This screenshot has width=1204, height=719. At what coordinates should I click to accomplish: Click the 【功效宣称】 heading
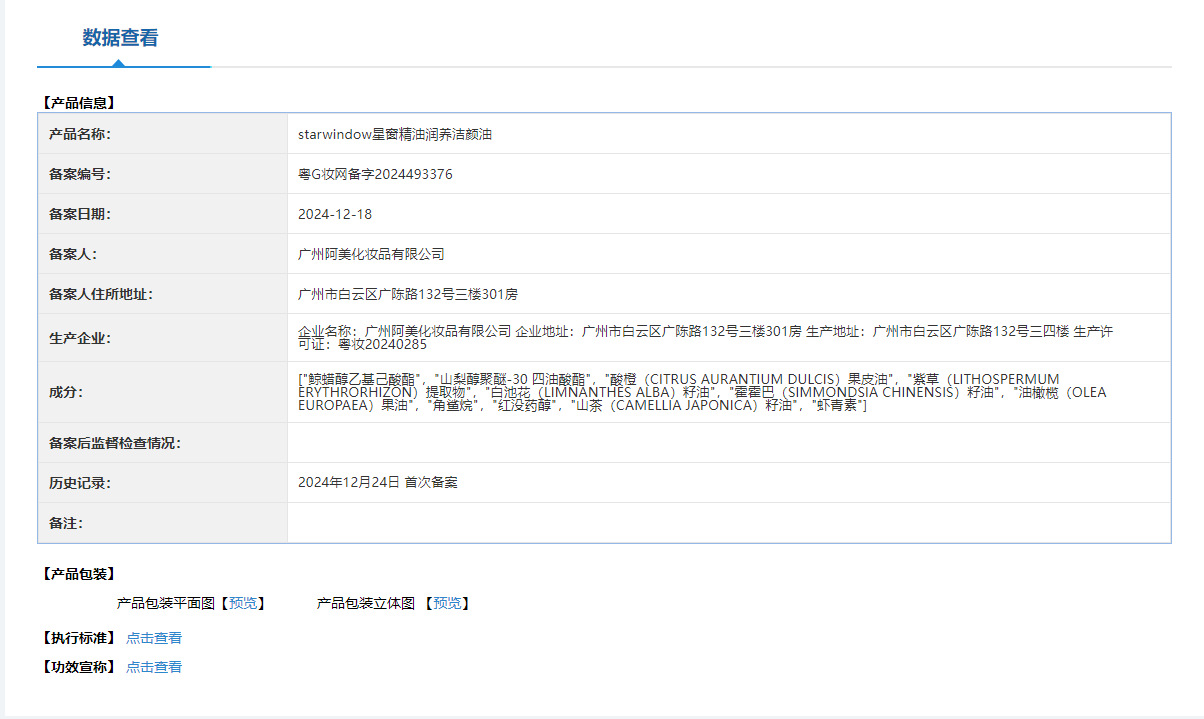79,667
